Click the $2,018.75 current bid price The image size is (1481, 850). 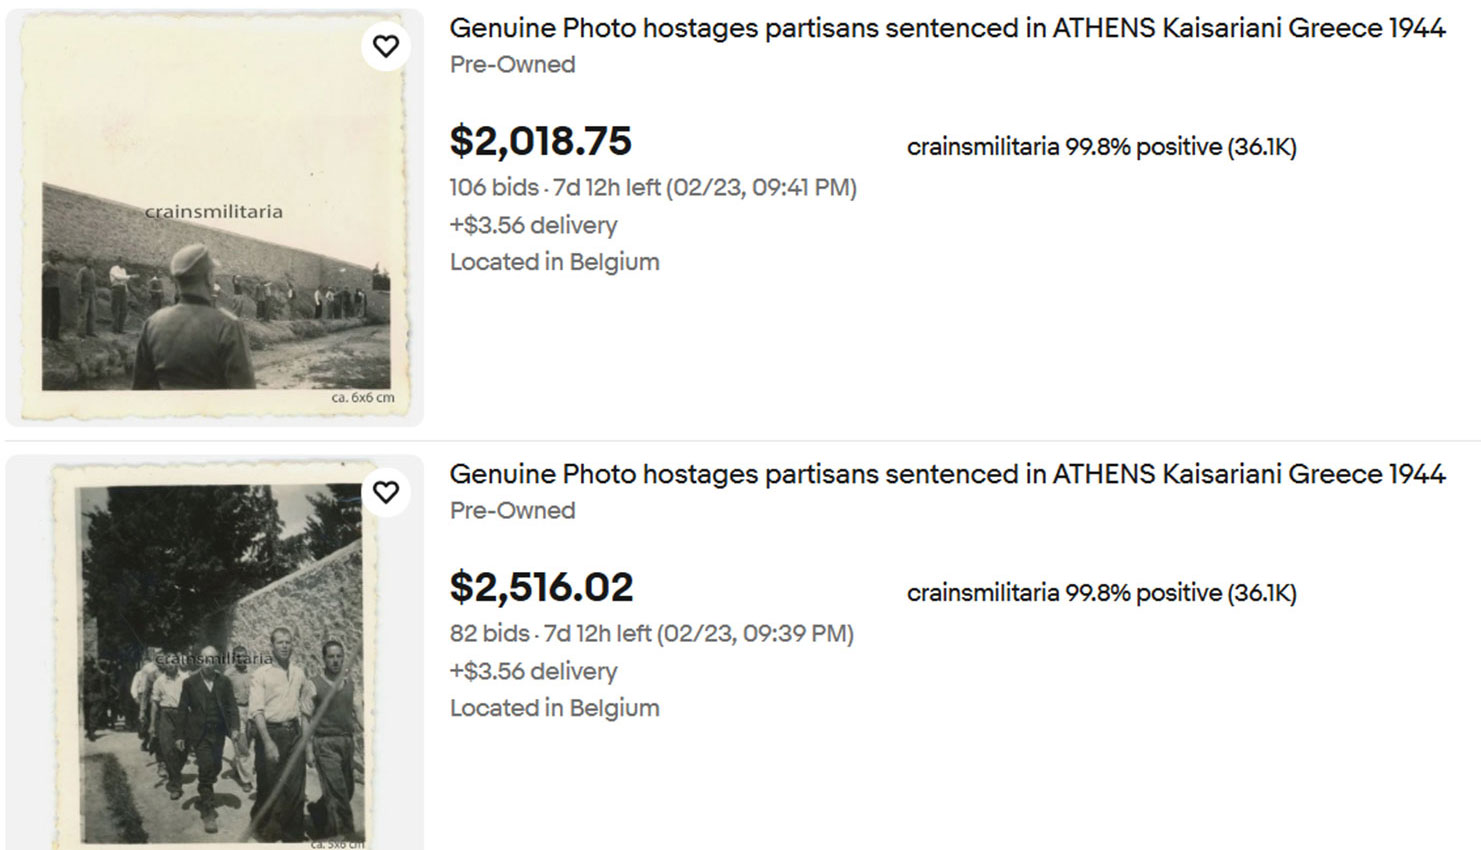[540, 141]
